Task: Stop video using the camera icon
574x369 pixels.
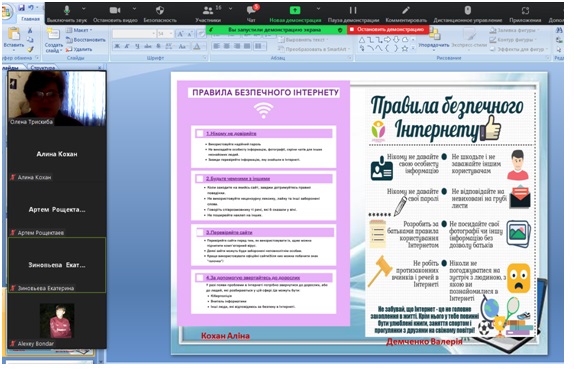Action: tap(115, 10)
